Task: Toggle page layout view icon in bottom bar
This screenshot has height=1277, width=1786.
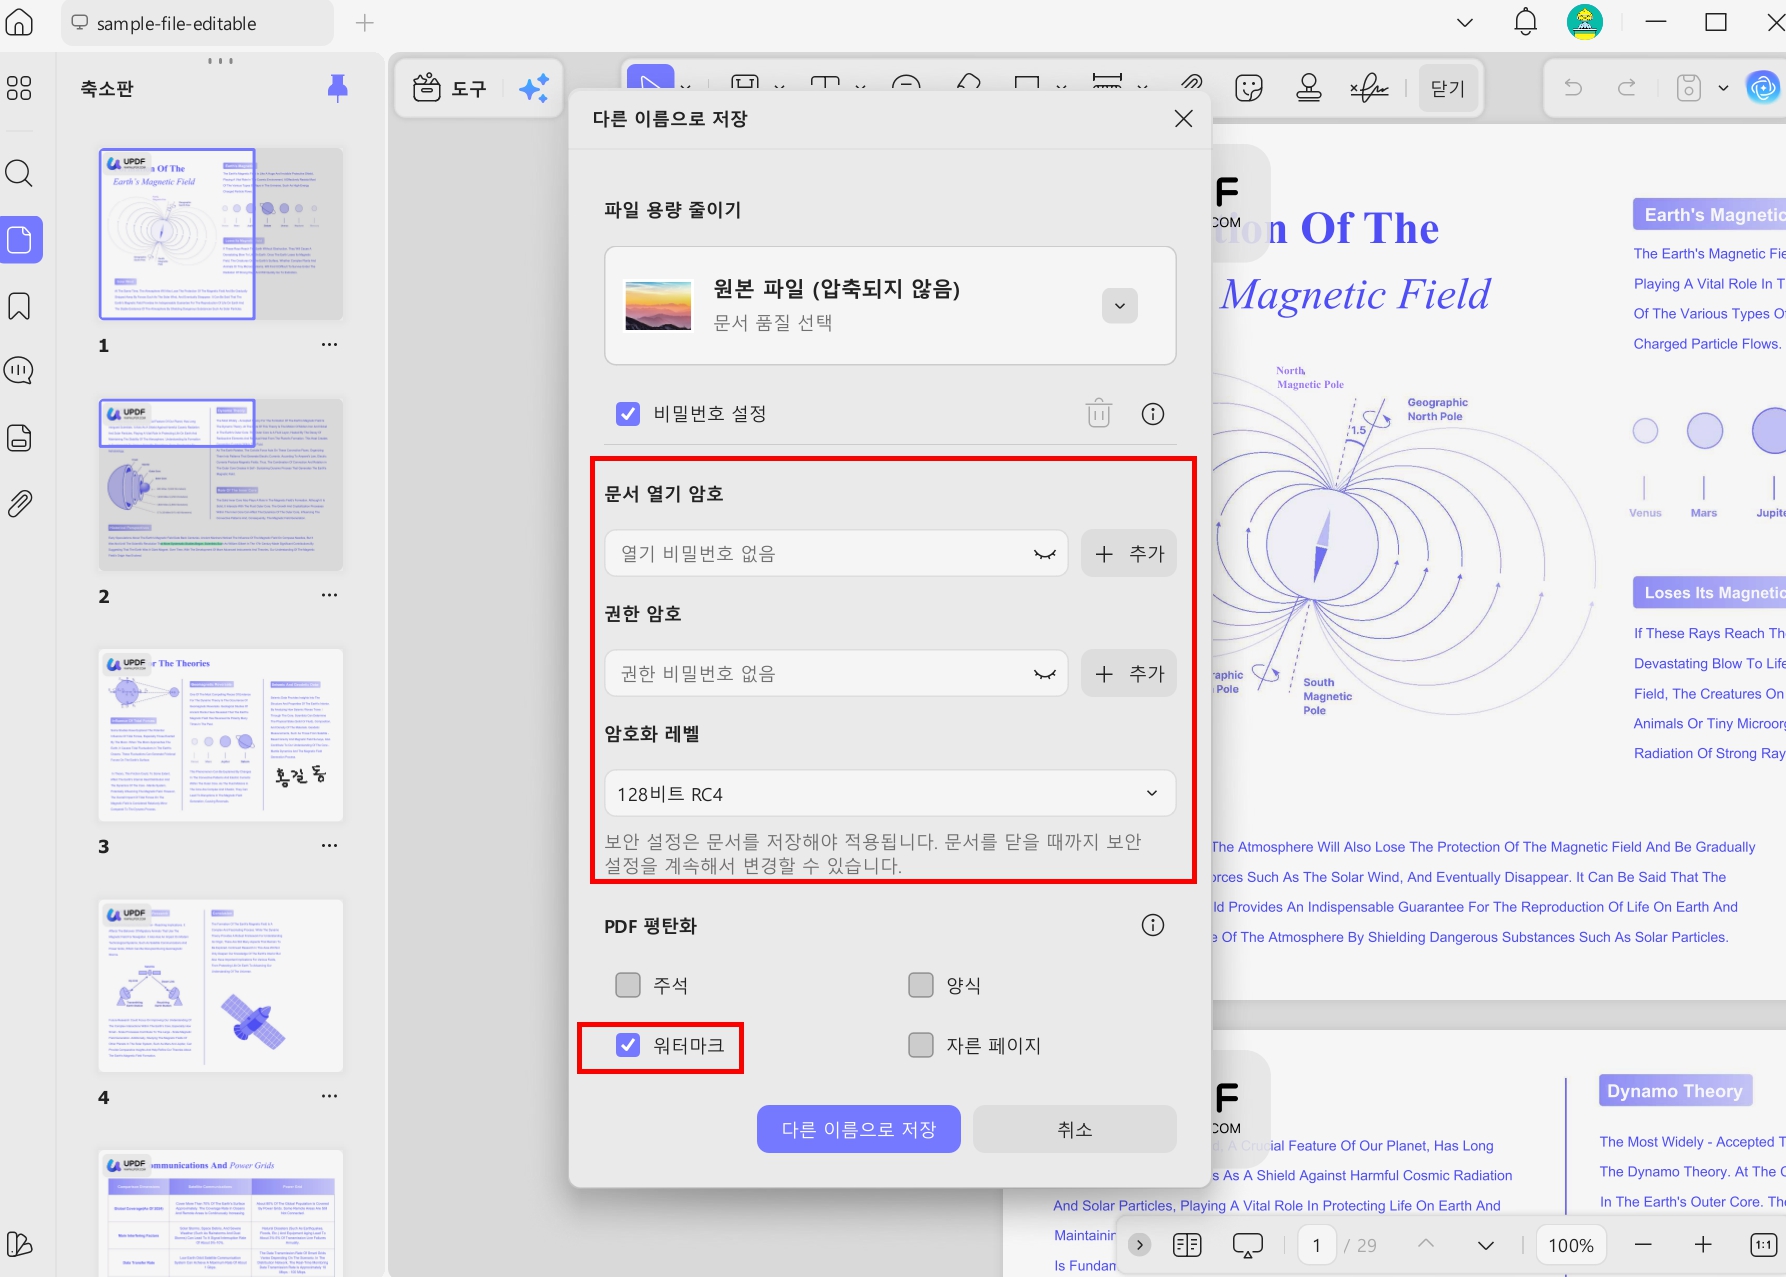Action: click(x=1187, y=1245)
